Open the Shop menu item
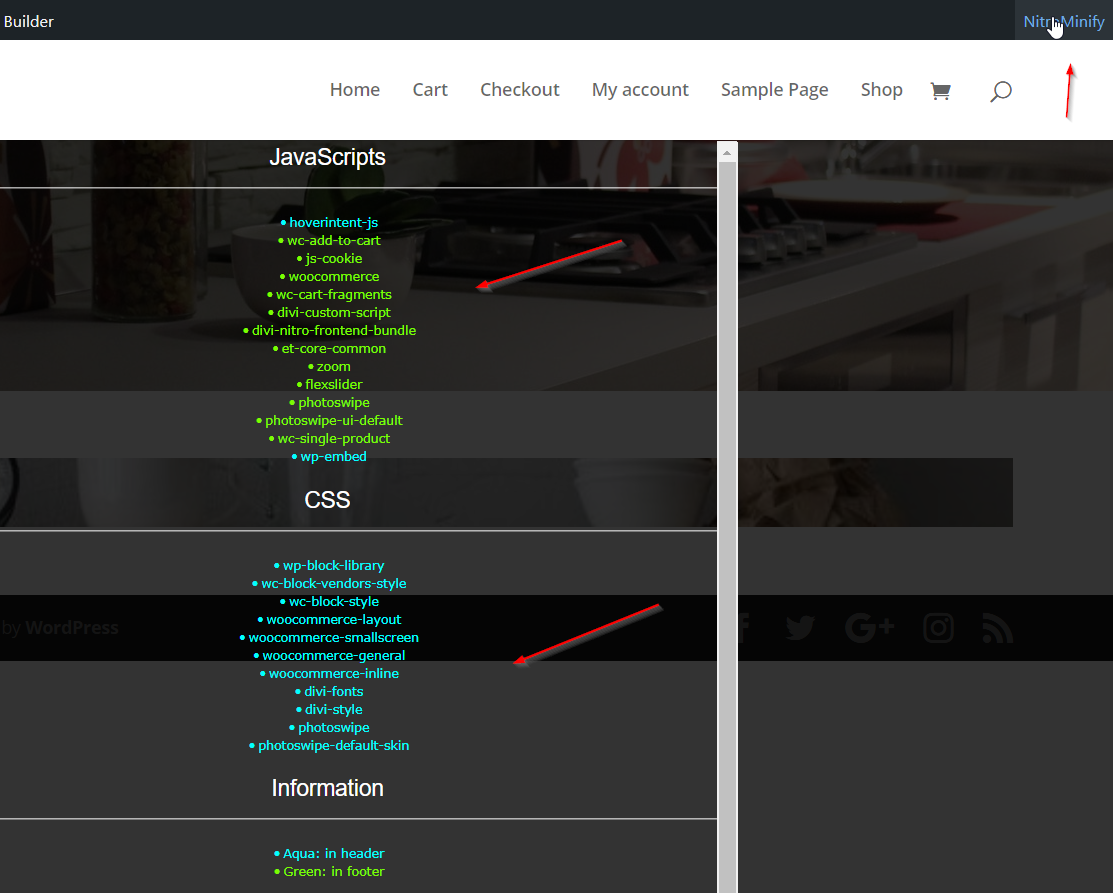The height and width of the screenshot is (893, 1113). point(881,89)
